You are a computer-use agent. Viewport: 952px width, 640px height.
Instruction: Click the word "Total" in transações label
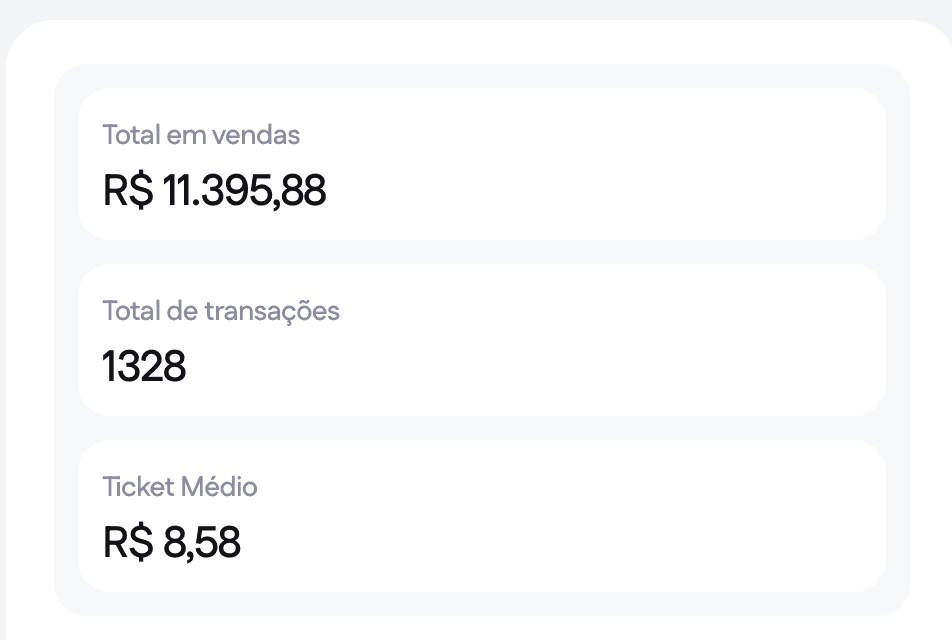127,311
